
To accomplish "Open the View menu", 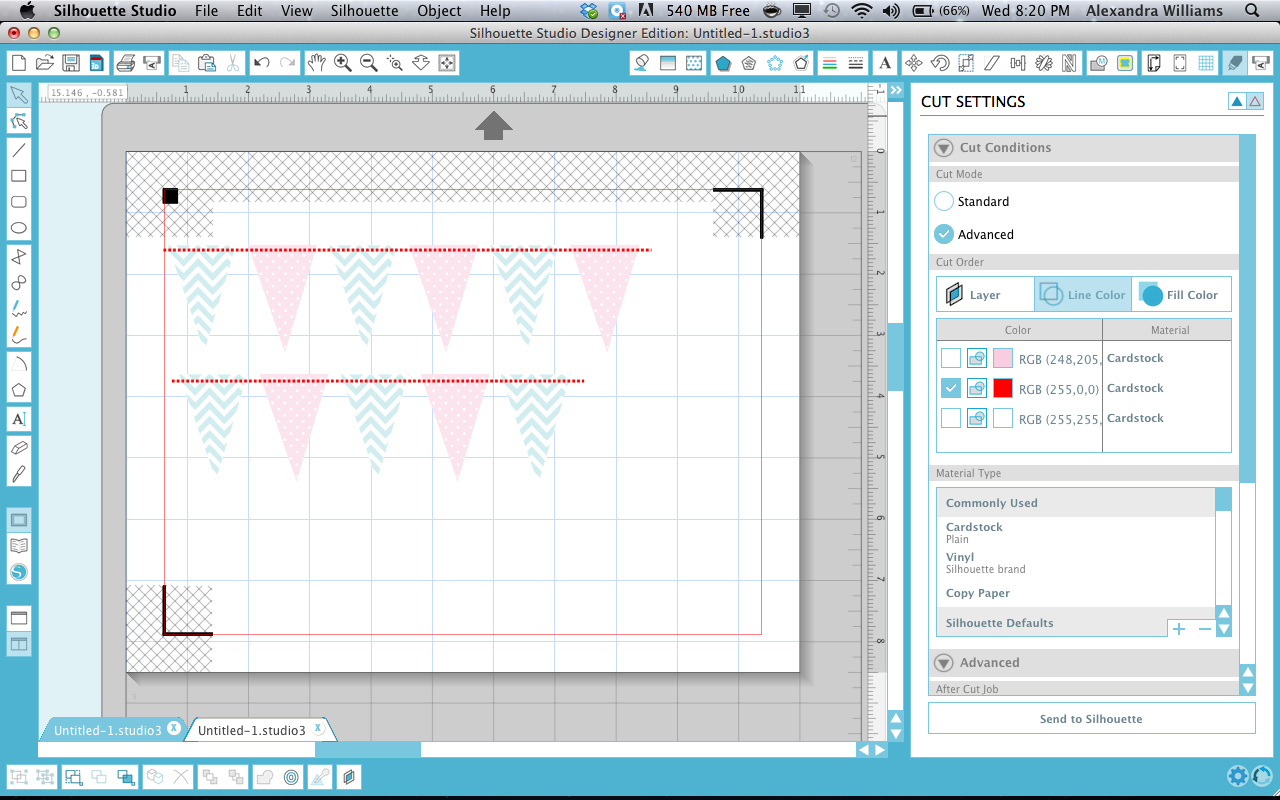I will 297,11.
